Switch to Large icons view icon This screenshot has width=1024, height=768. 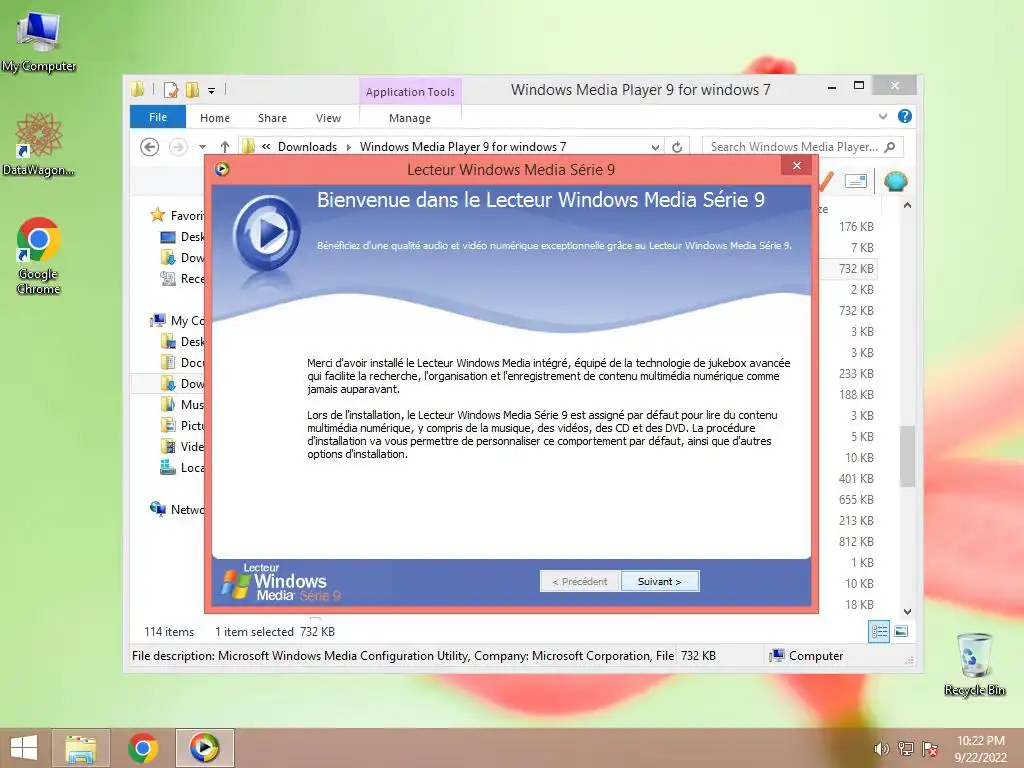(901, 632)
